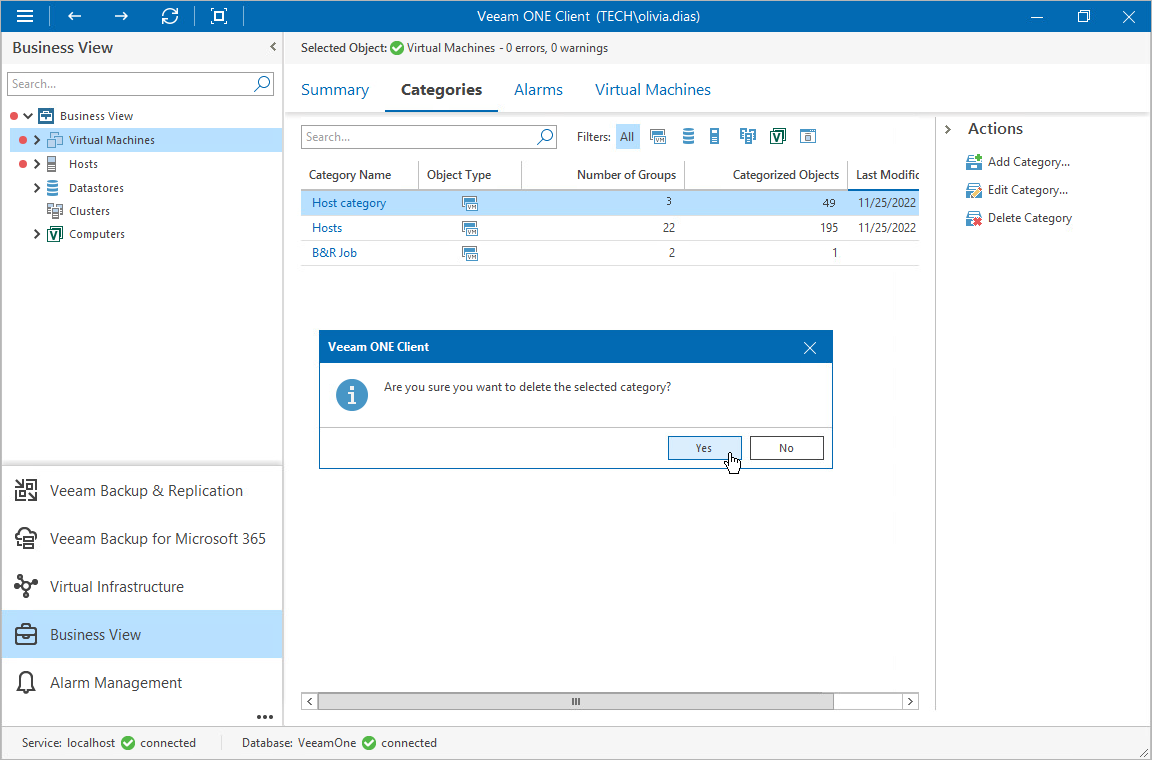The height and width of the screenshot is (760, 1152).
Task: Open the Host category link
Action: 349,203
